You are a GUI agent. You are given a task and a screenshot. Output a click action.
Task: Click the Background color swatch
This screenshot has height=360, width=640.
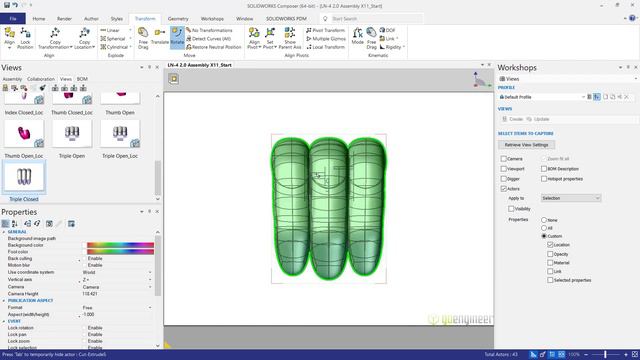(120, 245)
